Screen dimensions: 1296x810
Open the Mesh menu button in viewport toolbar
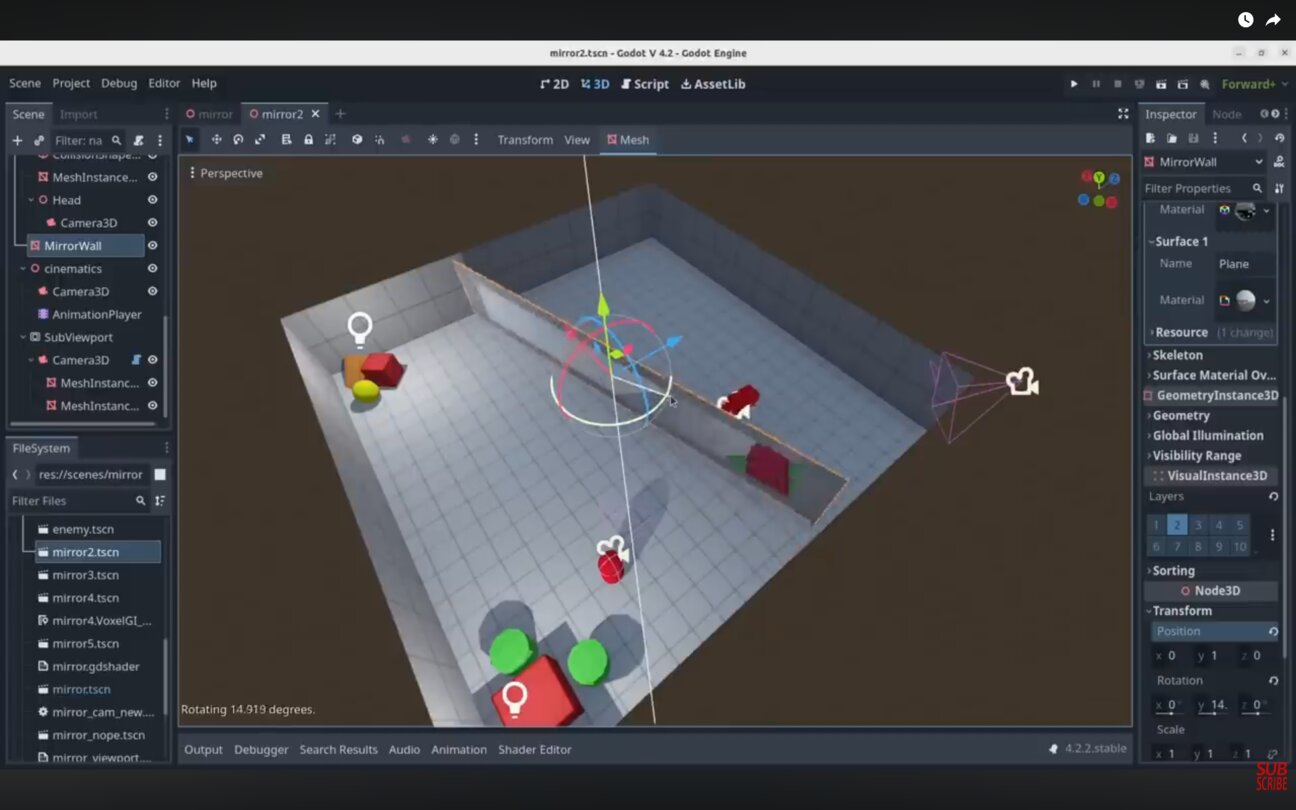(628, 140)
